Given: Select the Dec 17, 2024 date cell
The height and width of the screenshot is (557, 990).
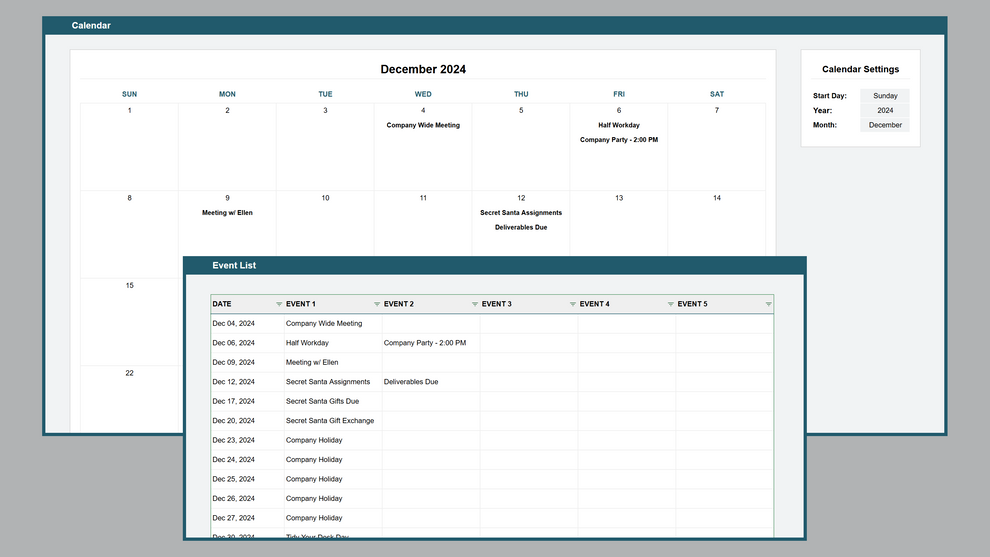Looking at the screenshot, I should point(234,401).
